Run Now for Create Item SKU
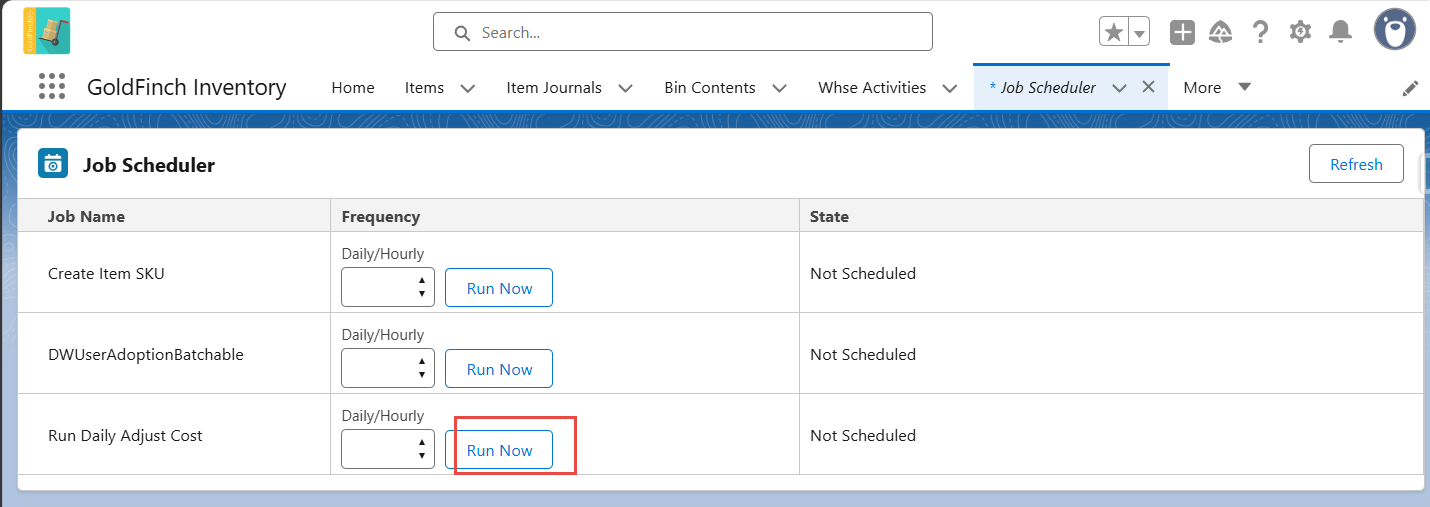Image resolution: width=1430 pixels, height=507 pixels. point(499,288)
